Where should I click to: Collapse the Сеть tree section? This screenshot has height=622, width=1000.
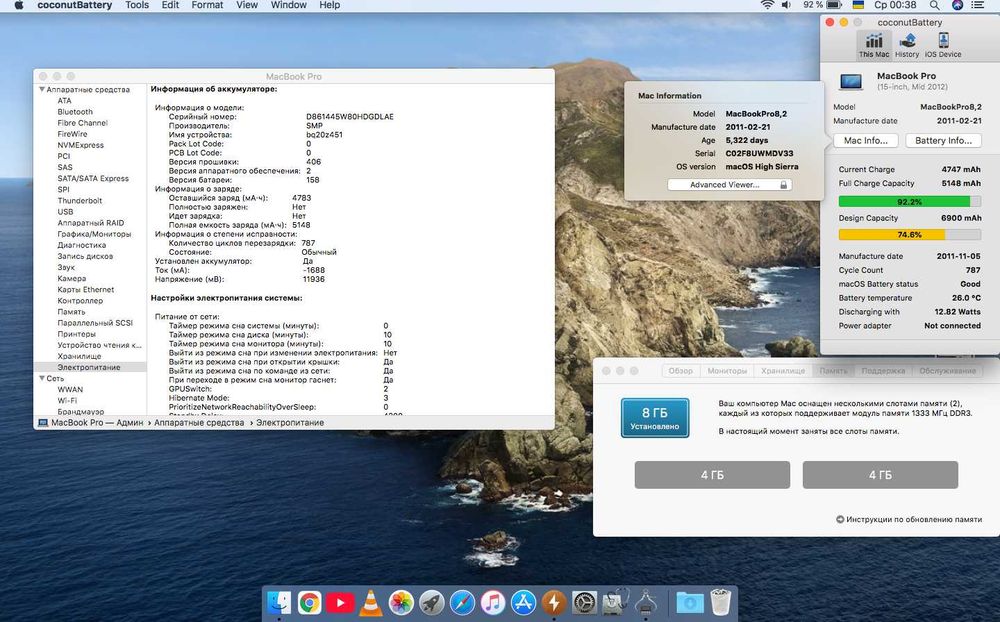[x=42, y=378]
